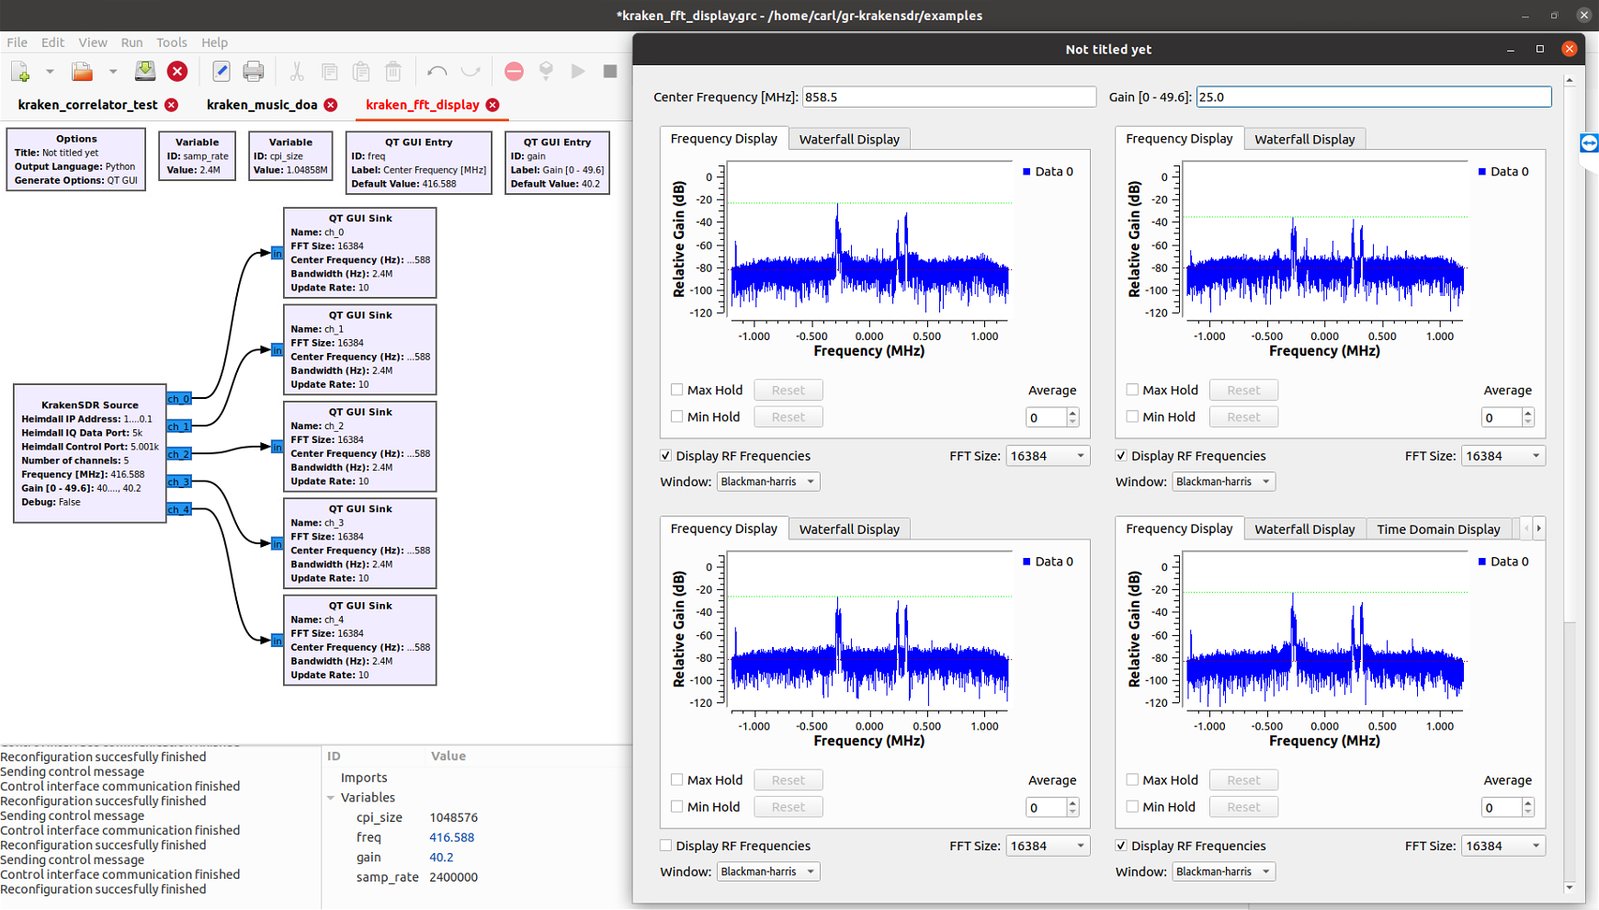The width and height of the screenshot is (1599, 910).
Task: Switch to the kraken_correlator_test tab
Action: point(88,105)
